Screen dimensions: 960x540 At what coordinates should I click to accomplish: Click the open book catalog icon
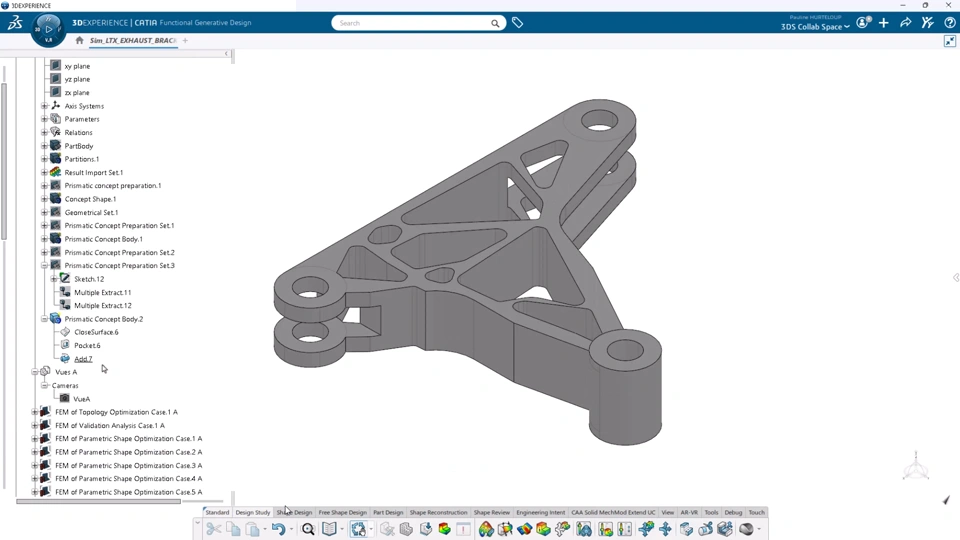pos(329,529)
